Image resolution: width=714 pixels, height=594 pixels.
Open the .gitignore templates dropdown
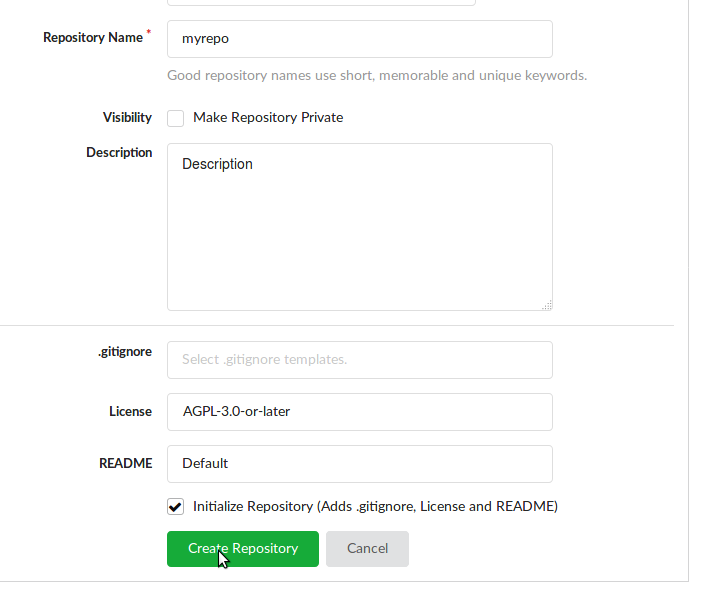360,360
